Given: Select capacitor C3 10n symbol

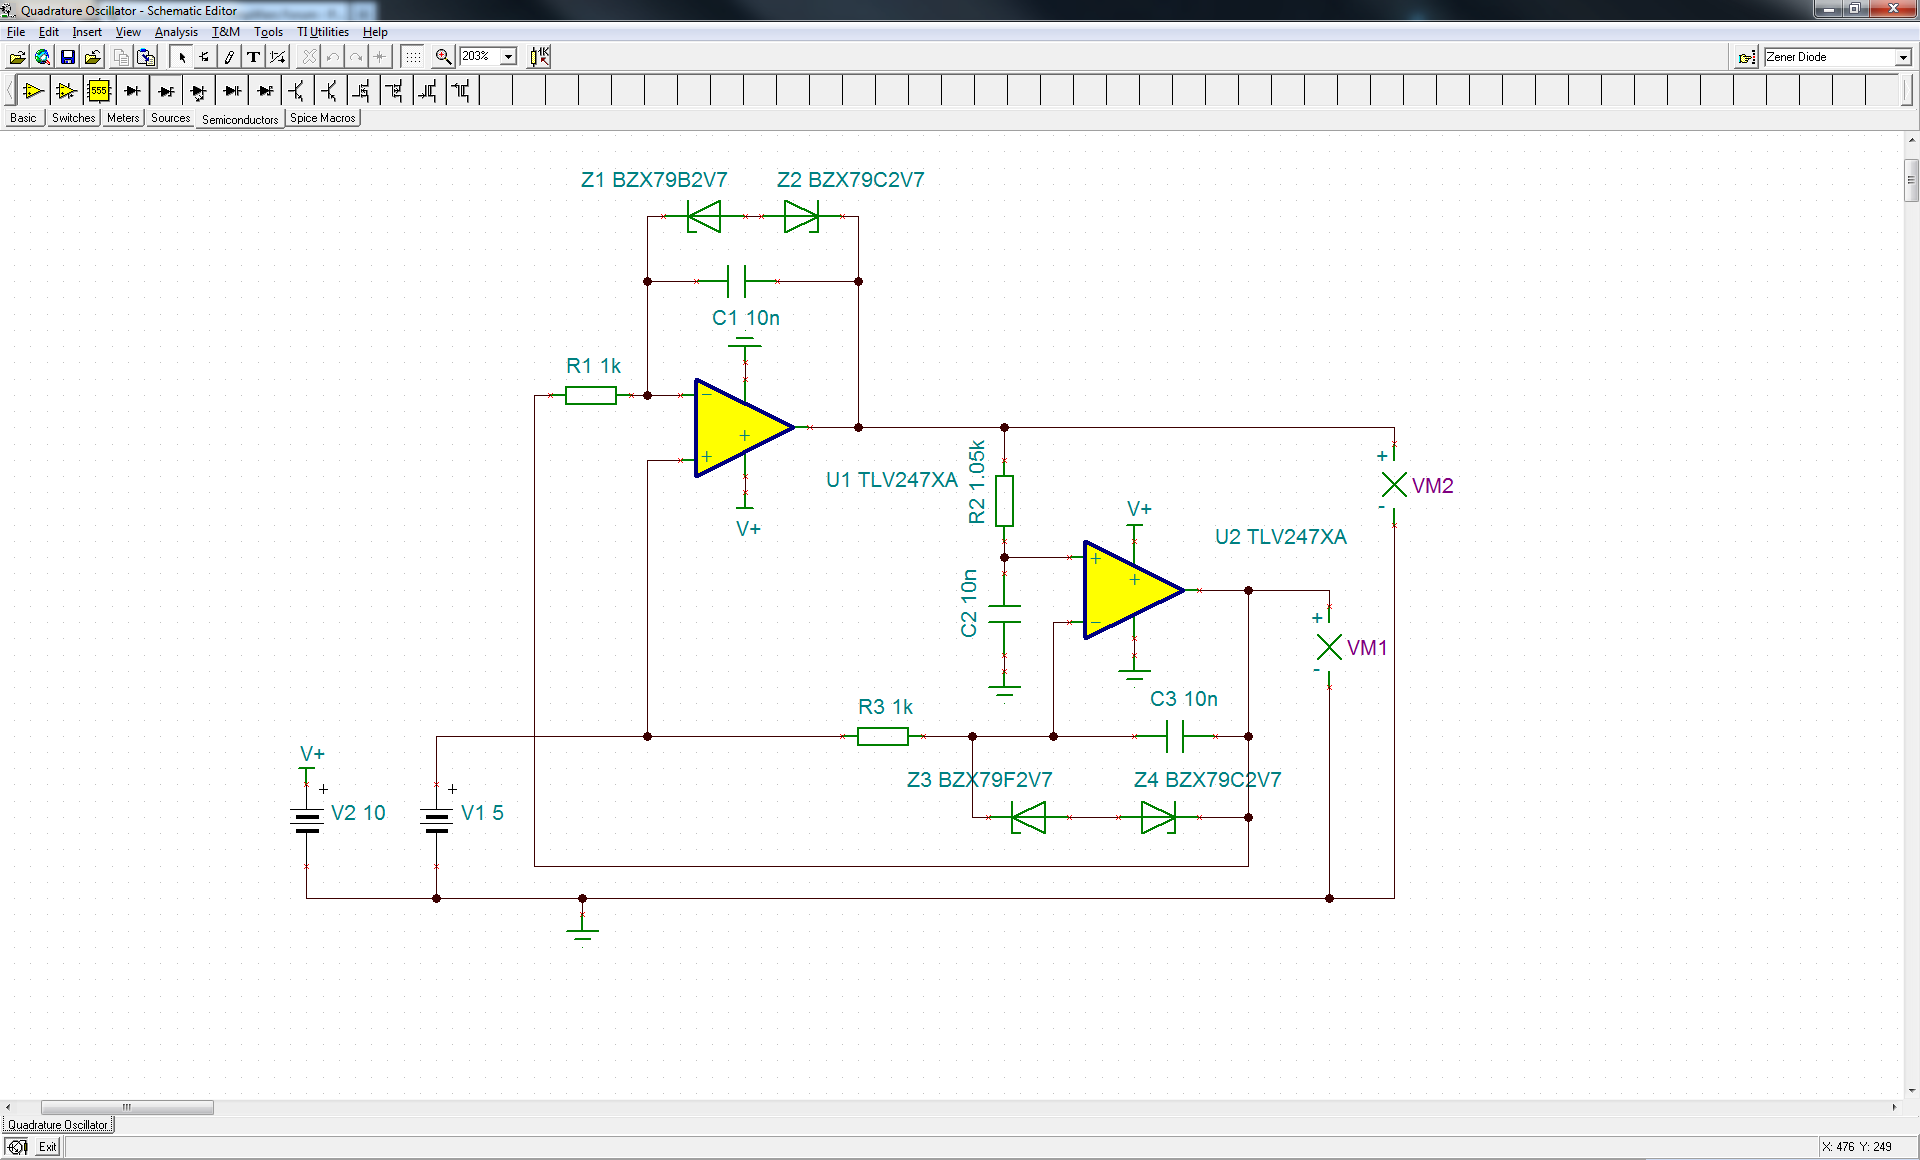Looking at the screenshot, I should (x=1175, y=736).
